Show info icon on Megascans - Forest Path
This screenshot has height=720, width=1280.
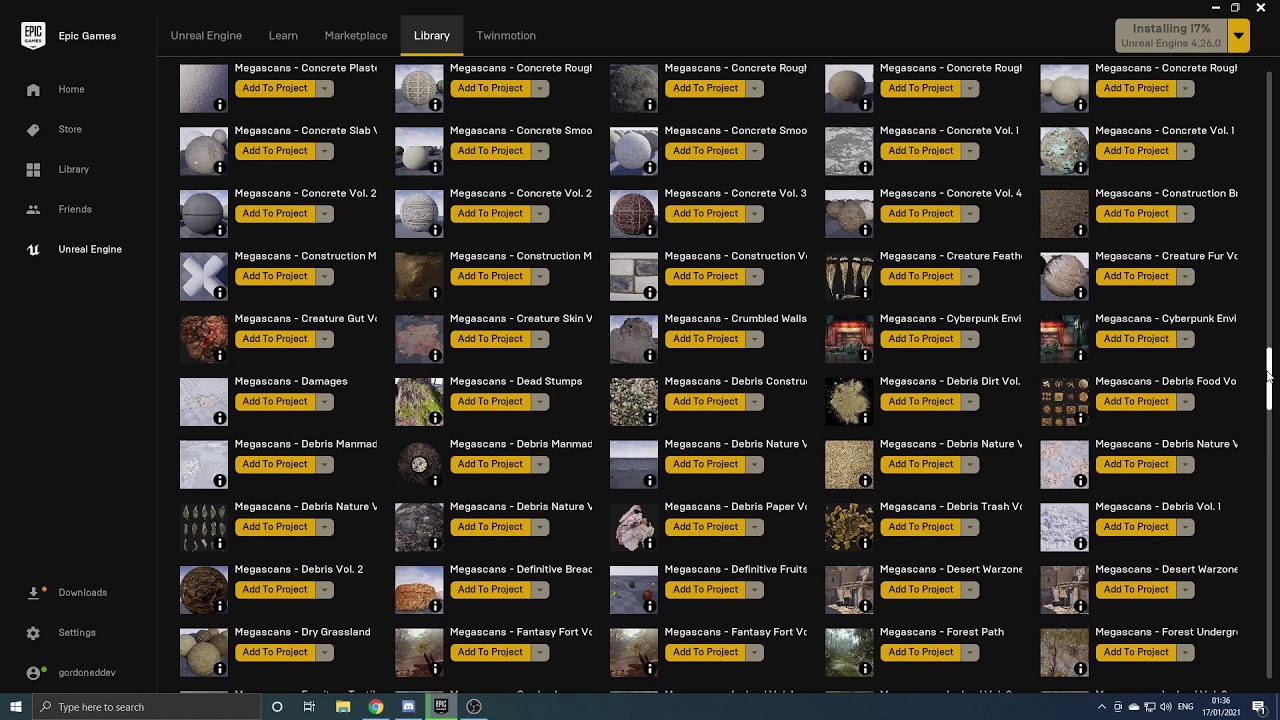click(x=864, y=668)
